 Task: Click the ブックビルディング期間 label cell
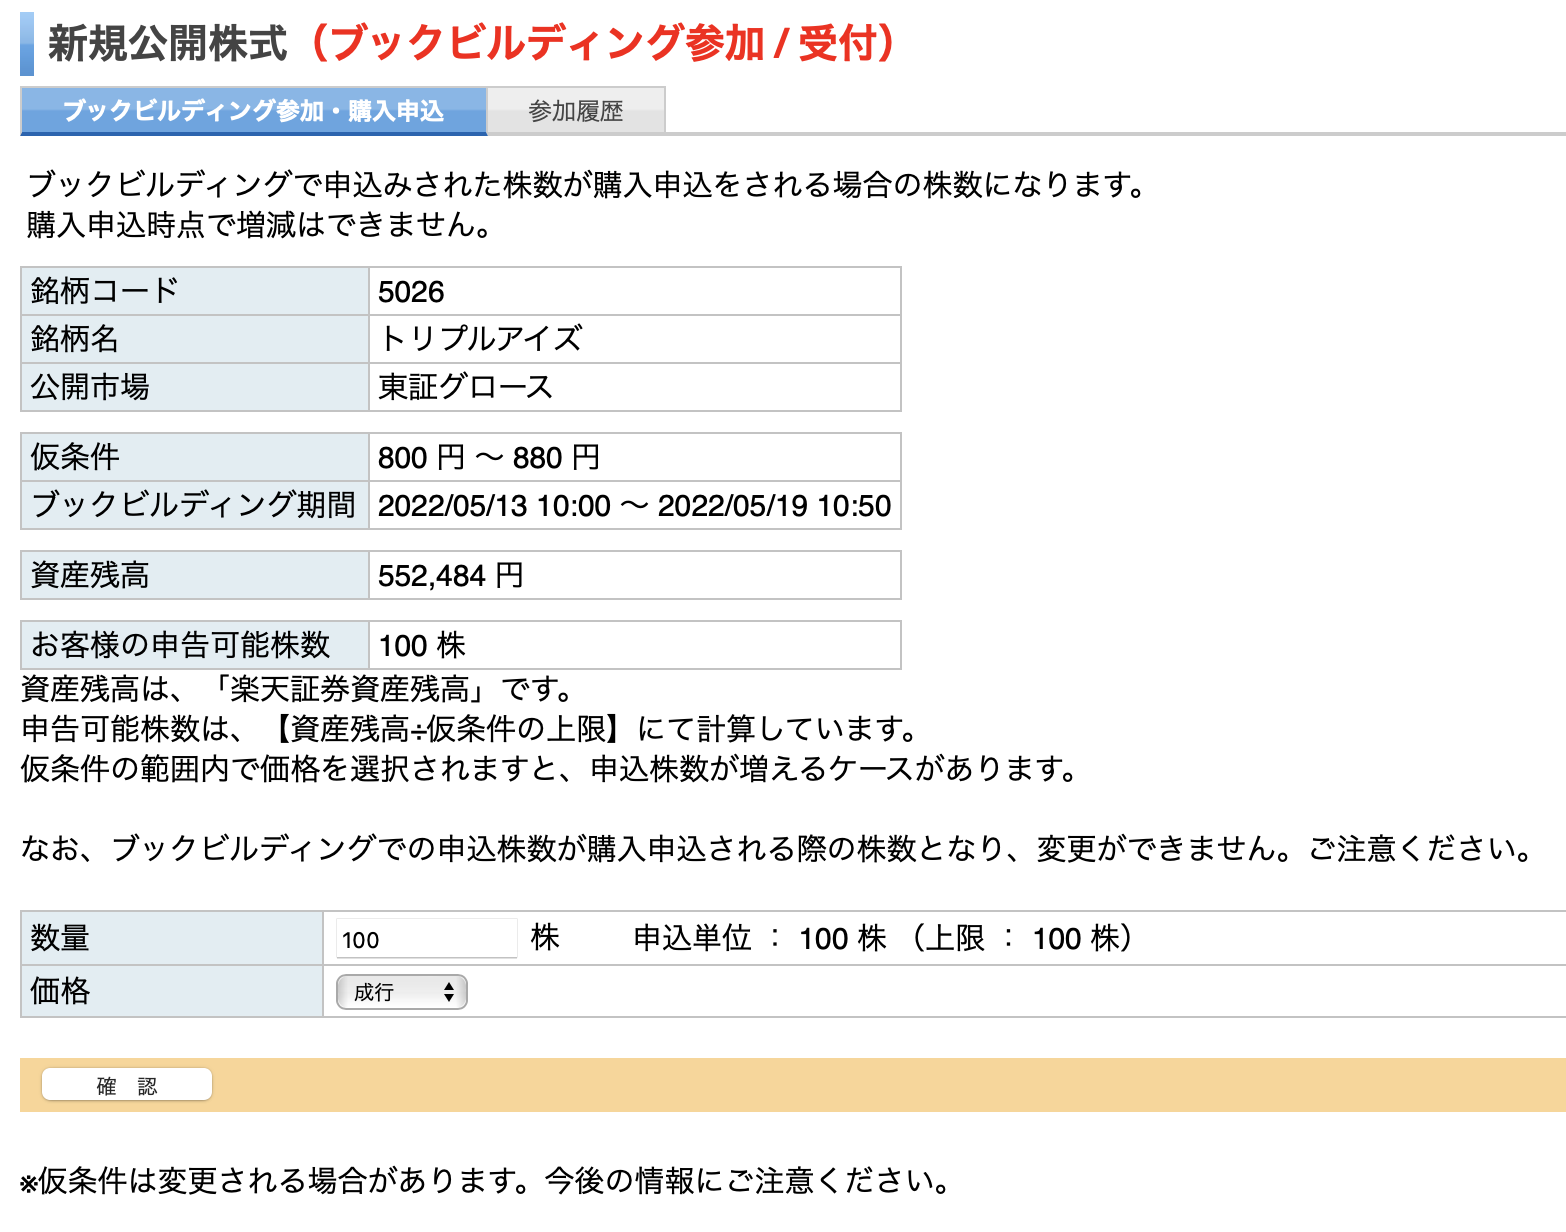tap(195, 505)
